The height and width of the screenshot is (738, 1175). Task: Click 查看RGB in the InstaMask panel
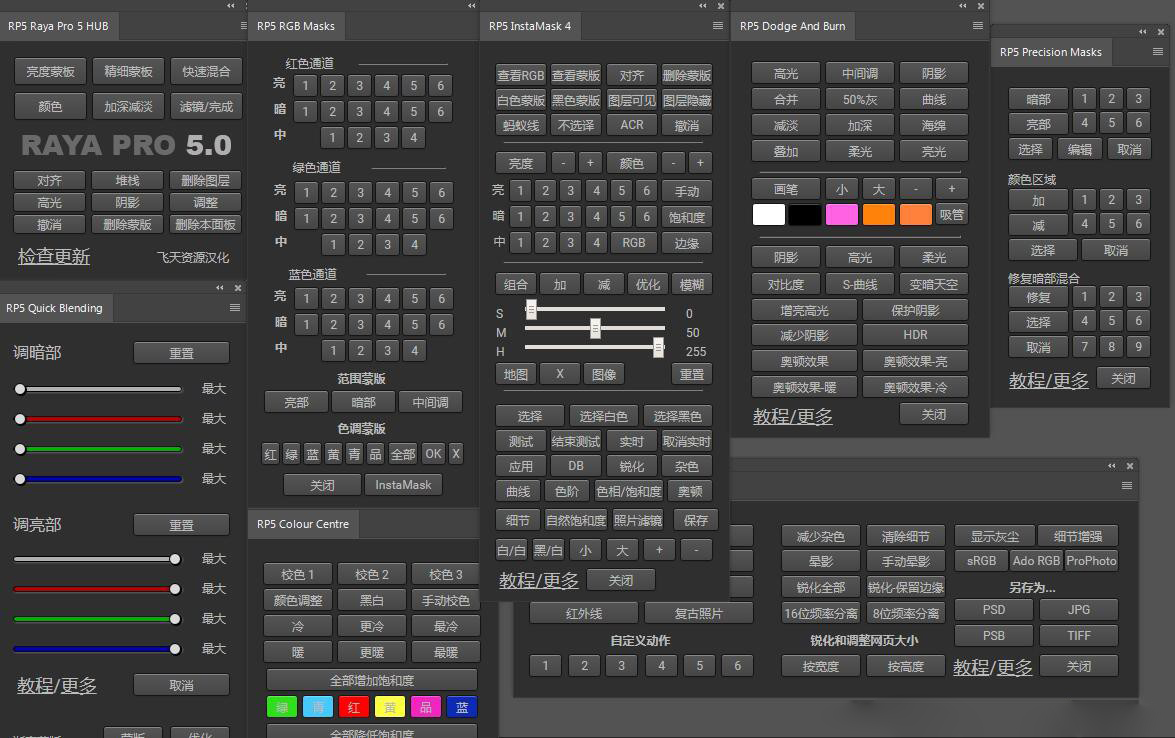coord(521,76)
